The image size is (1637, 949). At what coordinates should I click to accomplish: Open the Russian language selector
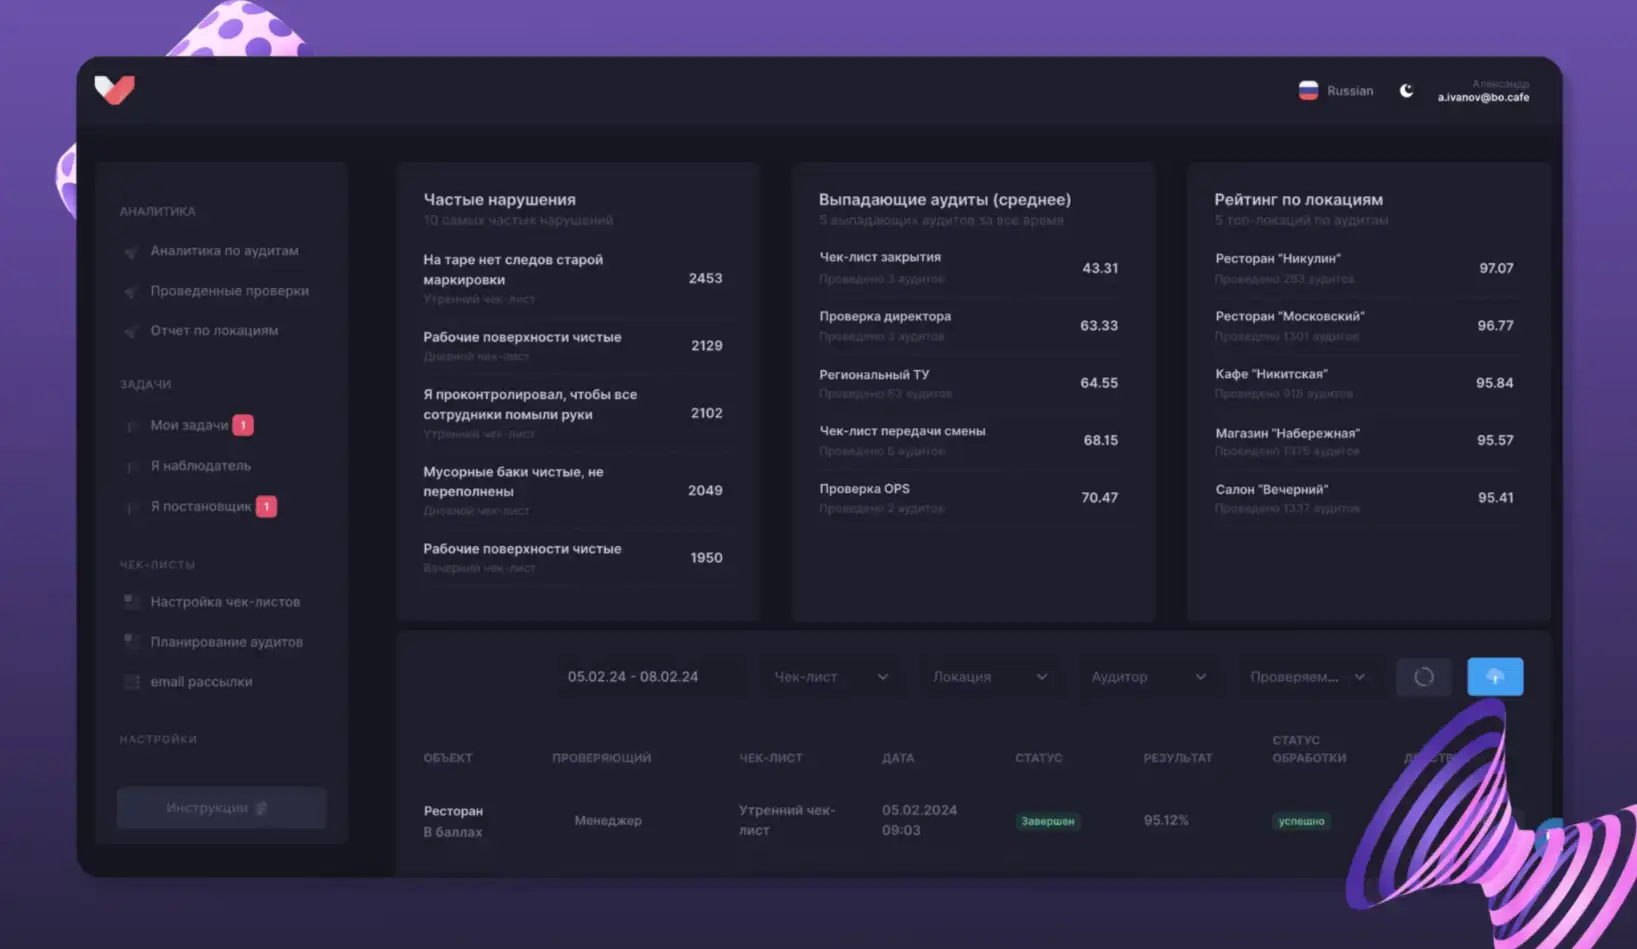[1336, 91]
